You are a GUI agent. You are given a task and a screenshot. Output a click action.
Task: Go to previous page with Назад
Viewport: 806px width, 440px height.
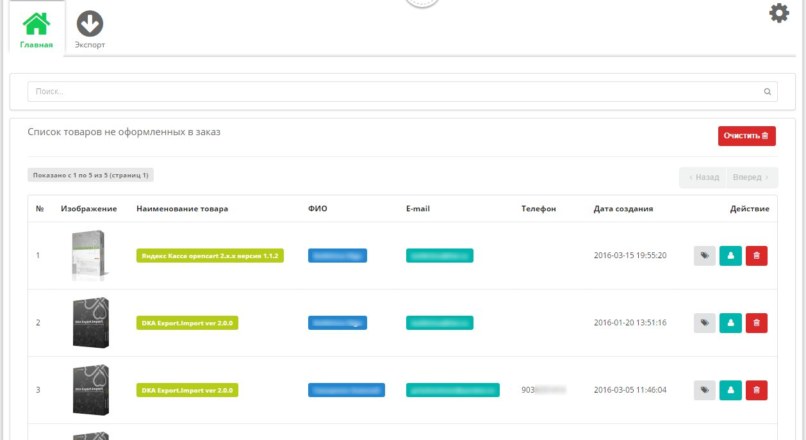tap(703, 177)
